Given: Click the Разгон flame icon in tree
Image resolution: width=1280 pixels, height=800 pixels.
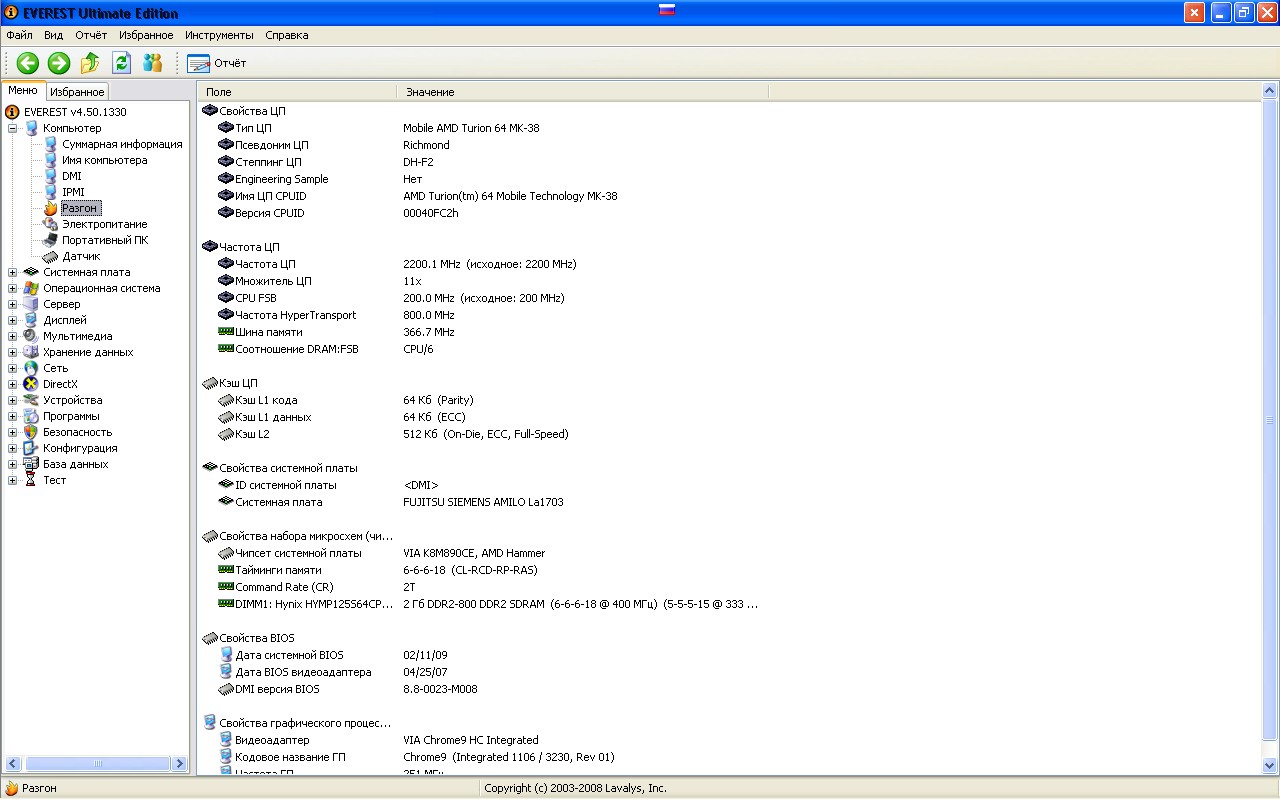Looking at the screenshot, I should pos(51,208).
